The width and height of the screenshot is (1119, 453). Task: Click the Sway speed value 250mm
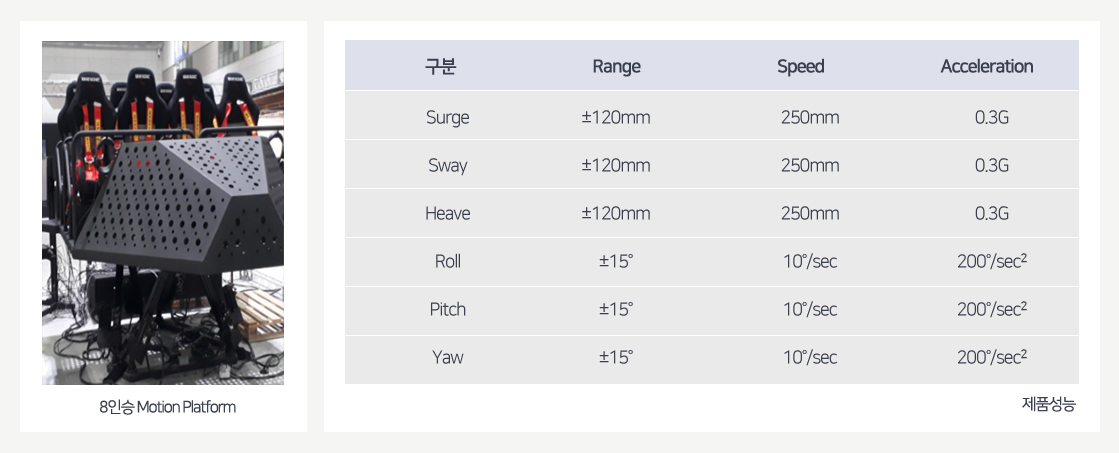tap(810, 165)
